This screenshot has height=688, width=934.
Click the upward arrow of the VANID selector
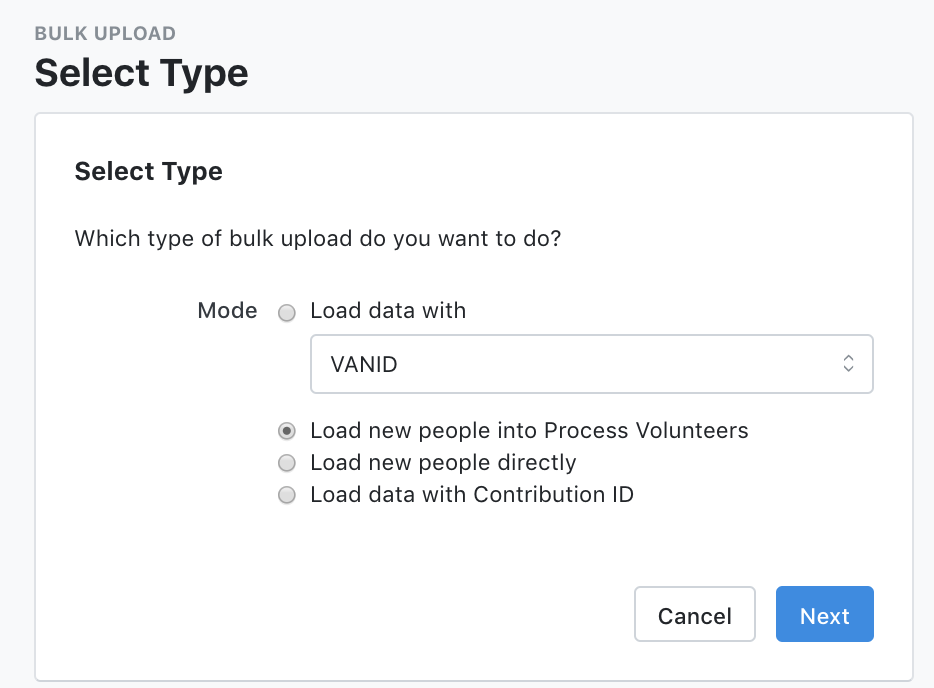pos(848,358)
